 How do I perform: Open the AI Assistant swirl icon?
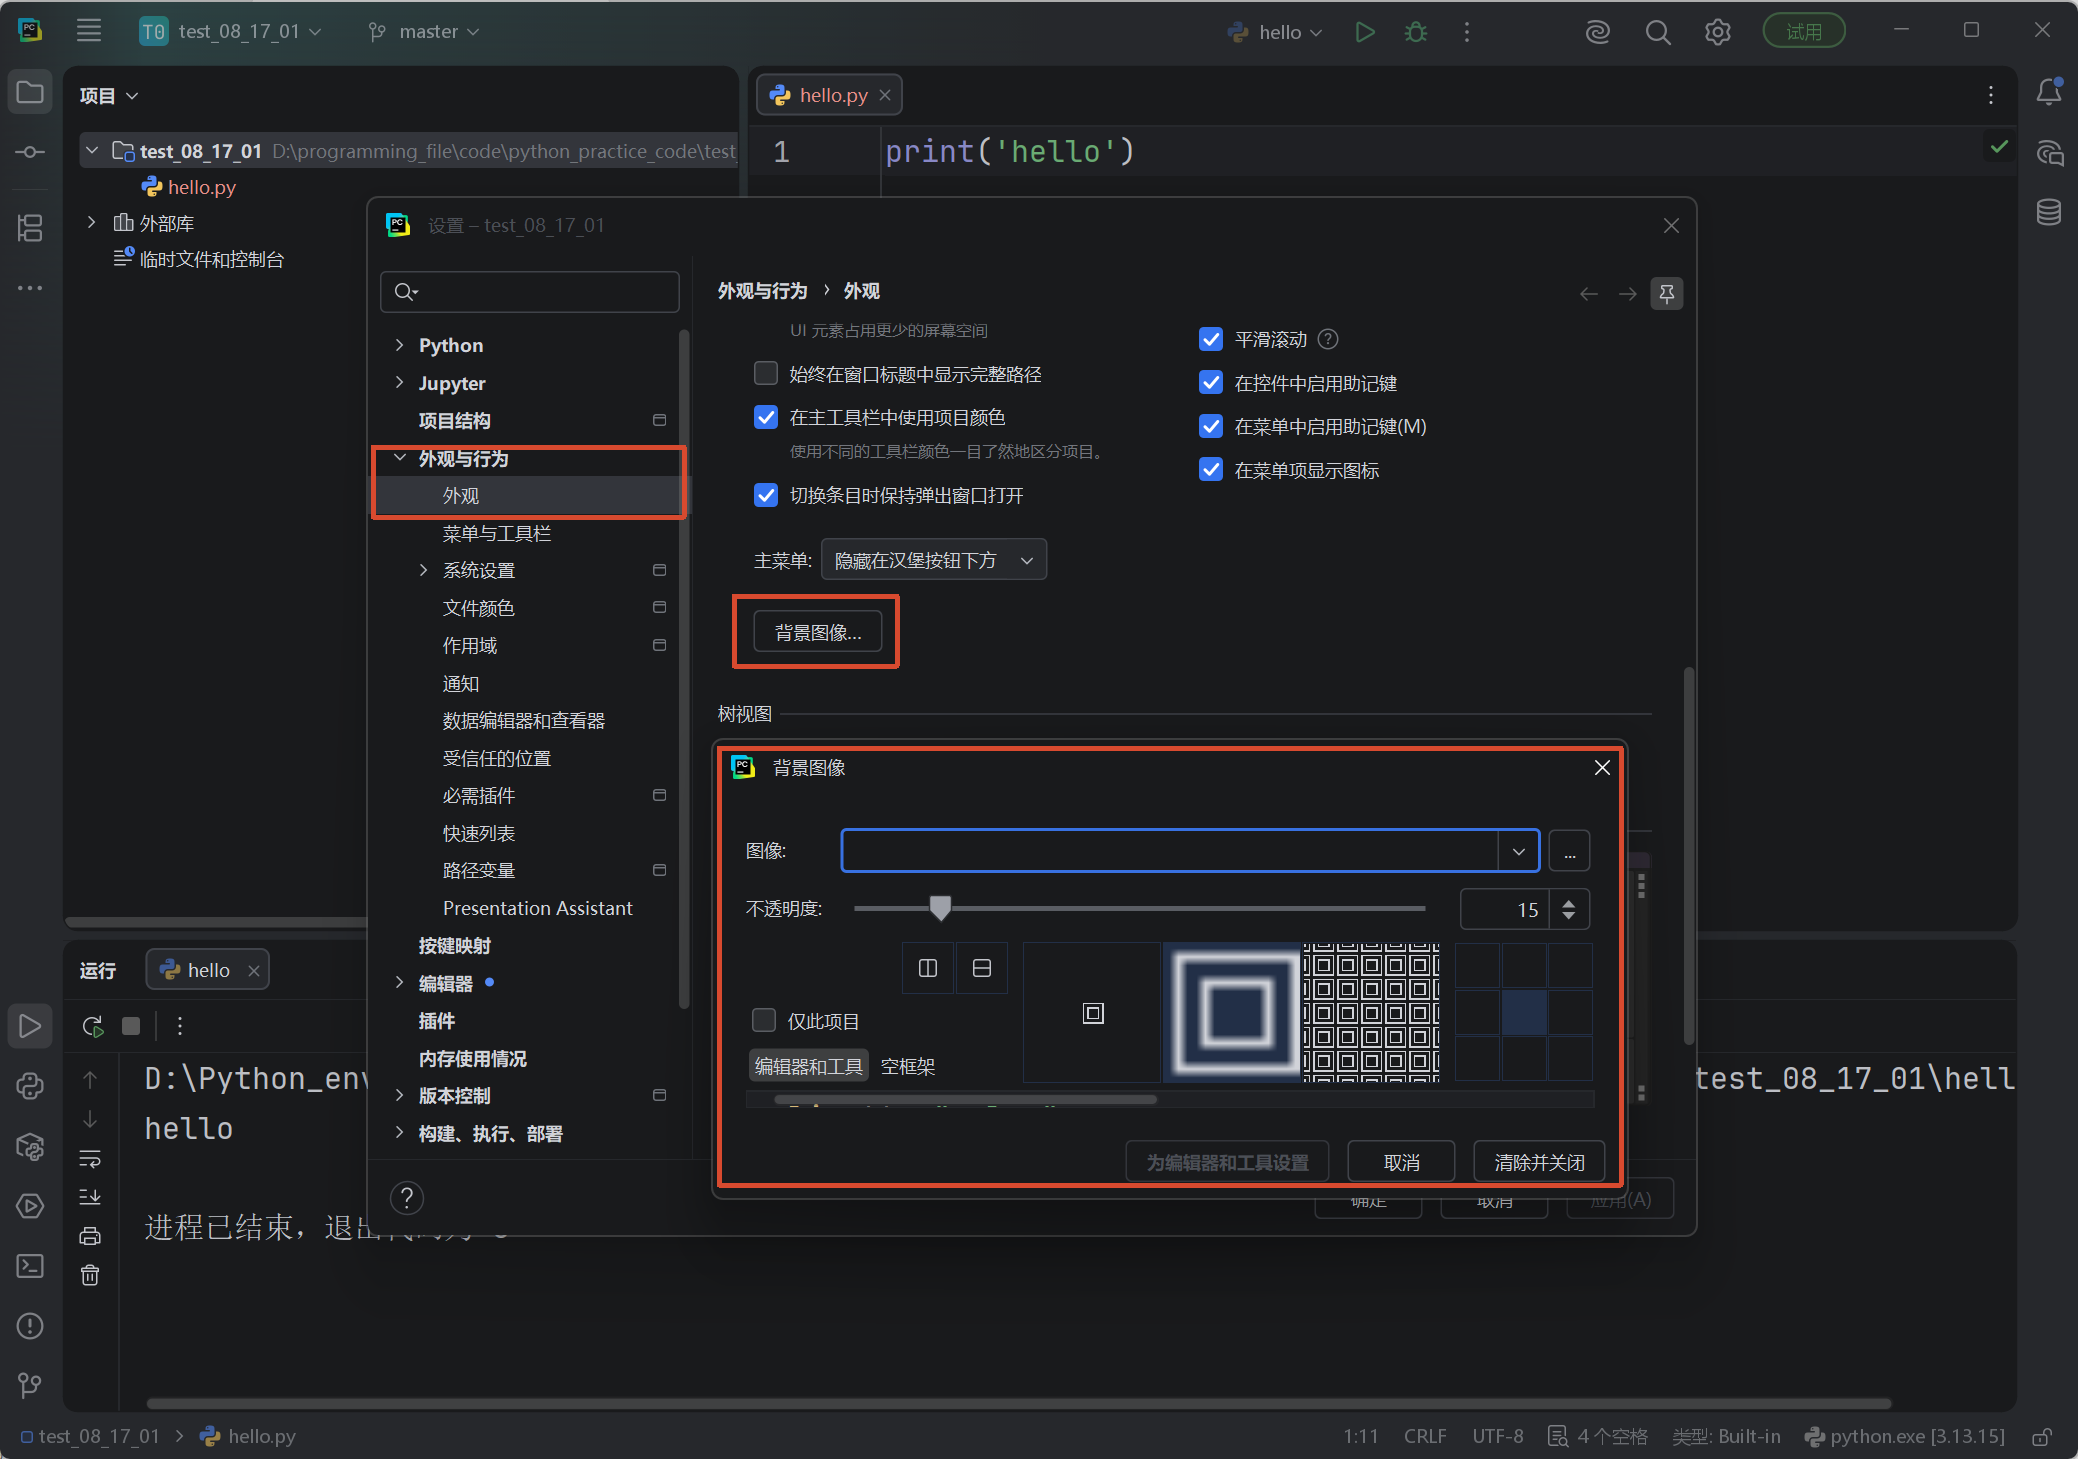click(x=1597, y=32)
